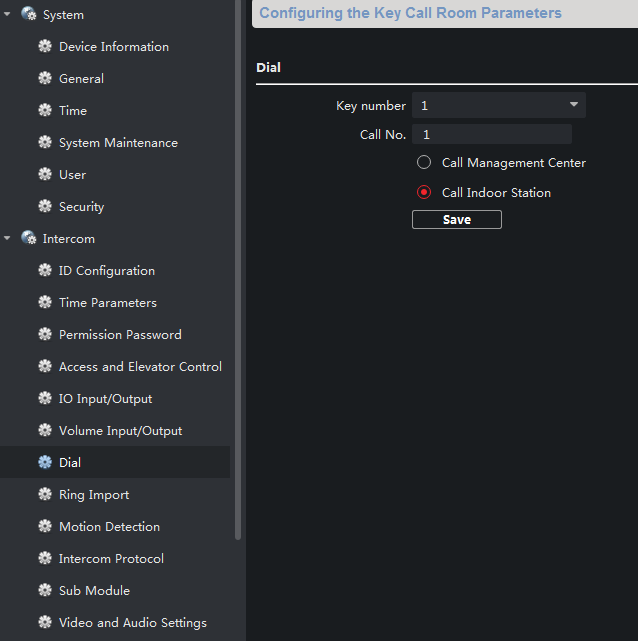Image resolution: width=638 pixels, height=641 pixels.
Task: Click the gear icon beside Device Information
Action: [45, 47]
